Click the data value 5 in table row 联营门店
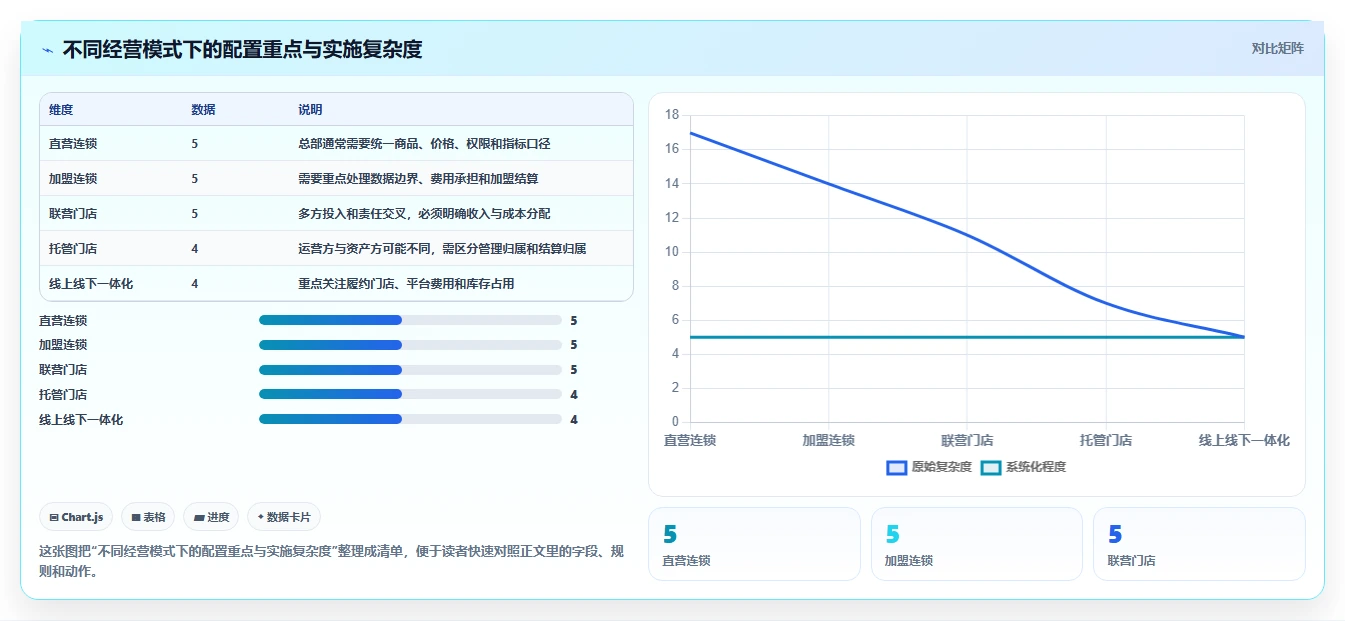The image size is (1345, 621). tap(195, 214)
